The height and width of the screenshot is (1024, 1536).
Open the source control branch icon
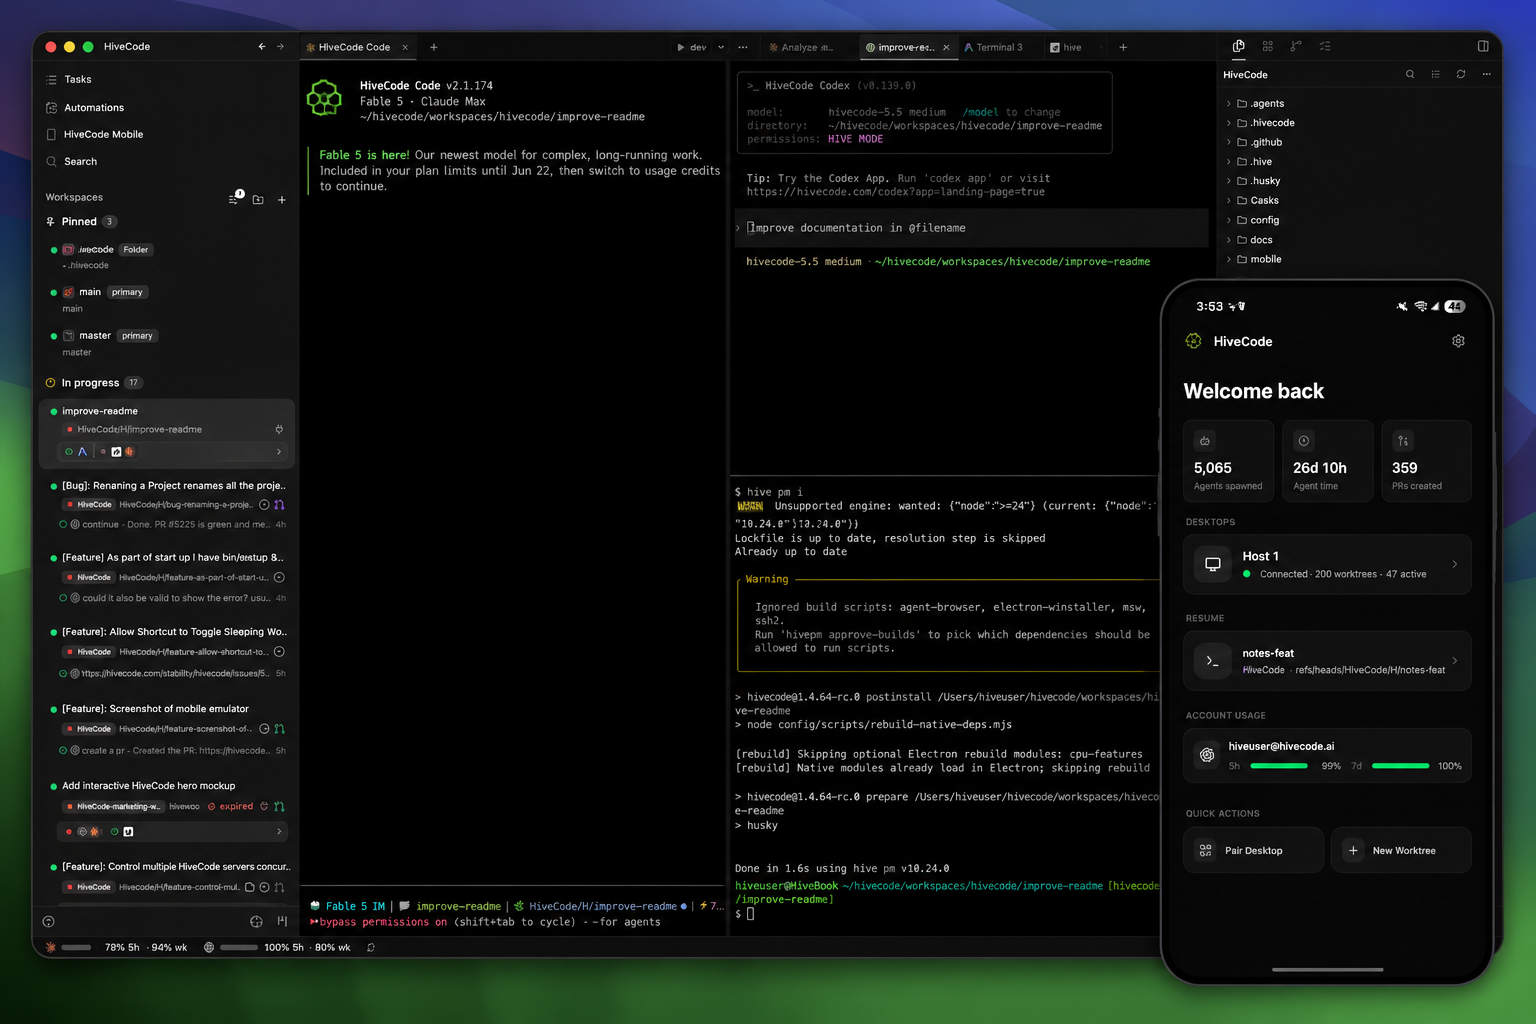[x=1296, y=46]
